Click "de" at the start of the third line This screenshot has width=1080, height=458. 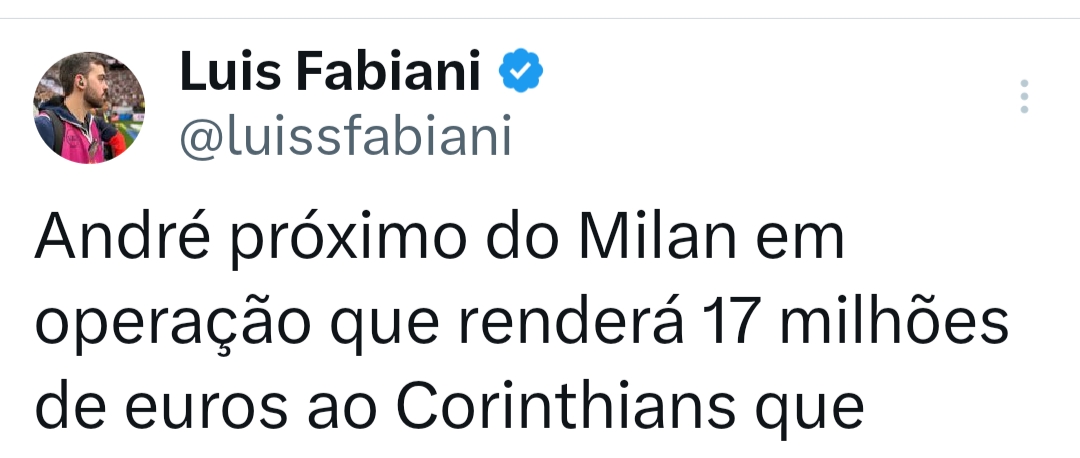point(68,407)
